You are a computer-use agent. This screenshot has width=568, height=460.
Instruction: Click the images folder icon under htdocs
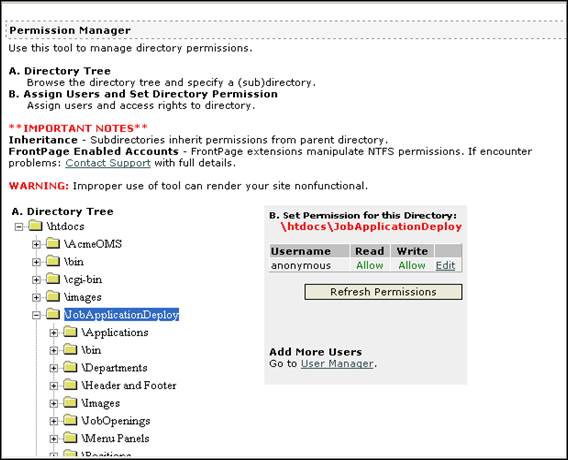pyautogui.click(x=53, y=297)
